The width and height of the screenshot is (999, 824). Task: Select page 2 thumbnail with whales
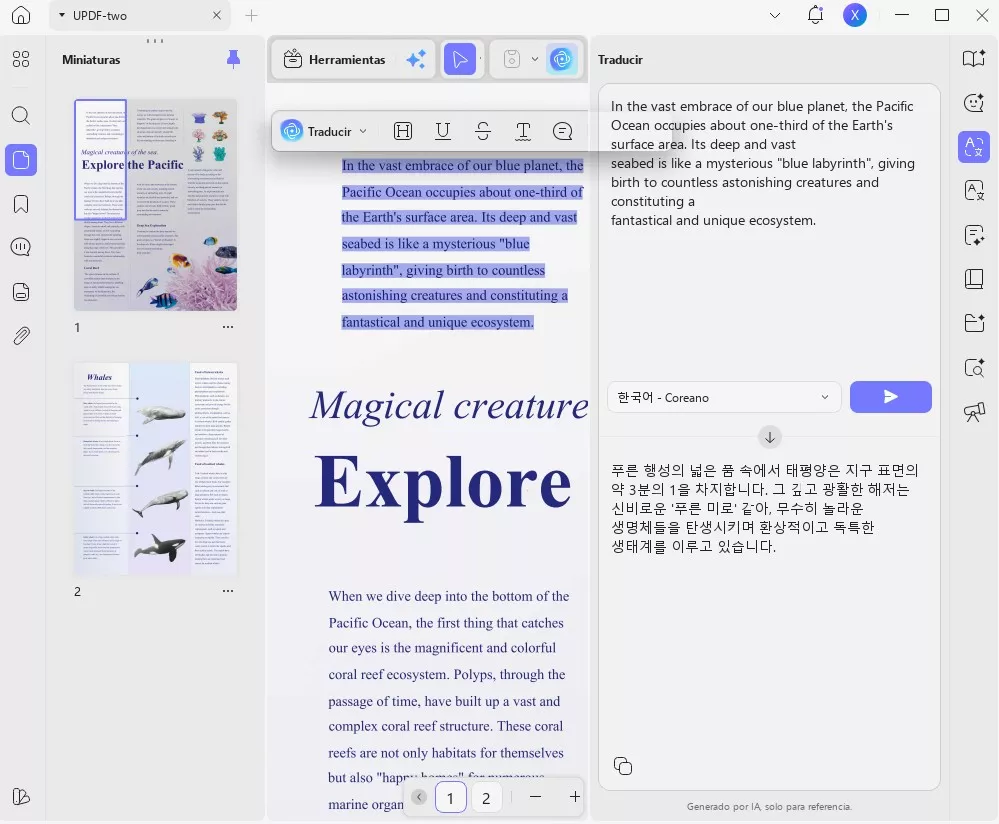155,469
